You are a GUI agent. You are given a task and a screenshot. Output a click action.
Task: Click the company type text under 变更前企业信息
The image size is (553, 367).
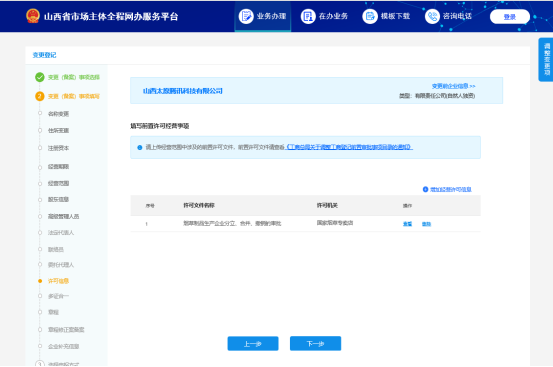coord(437,96)
